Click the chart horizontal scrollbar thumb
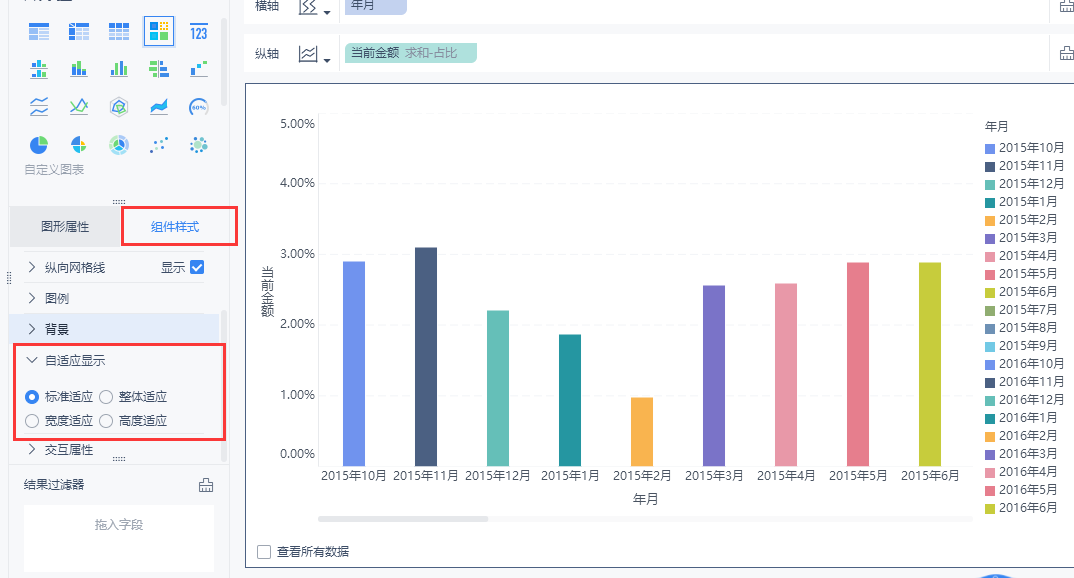This screenshot has height=578, width=1074. [402, 519]
